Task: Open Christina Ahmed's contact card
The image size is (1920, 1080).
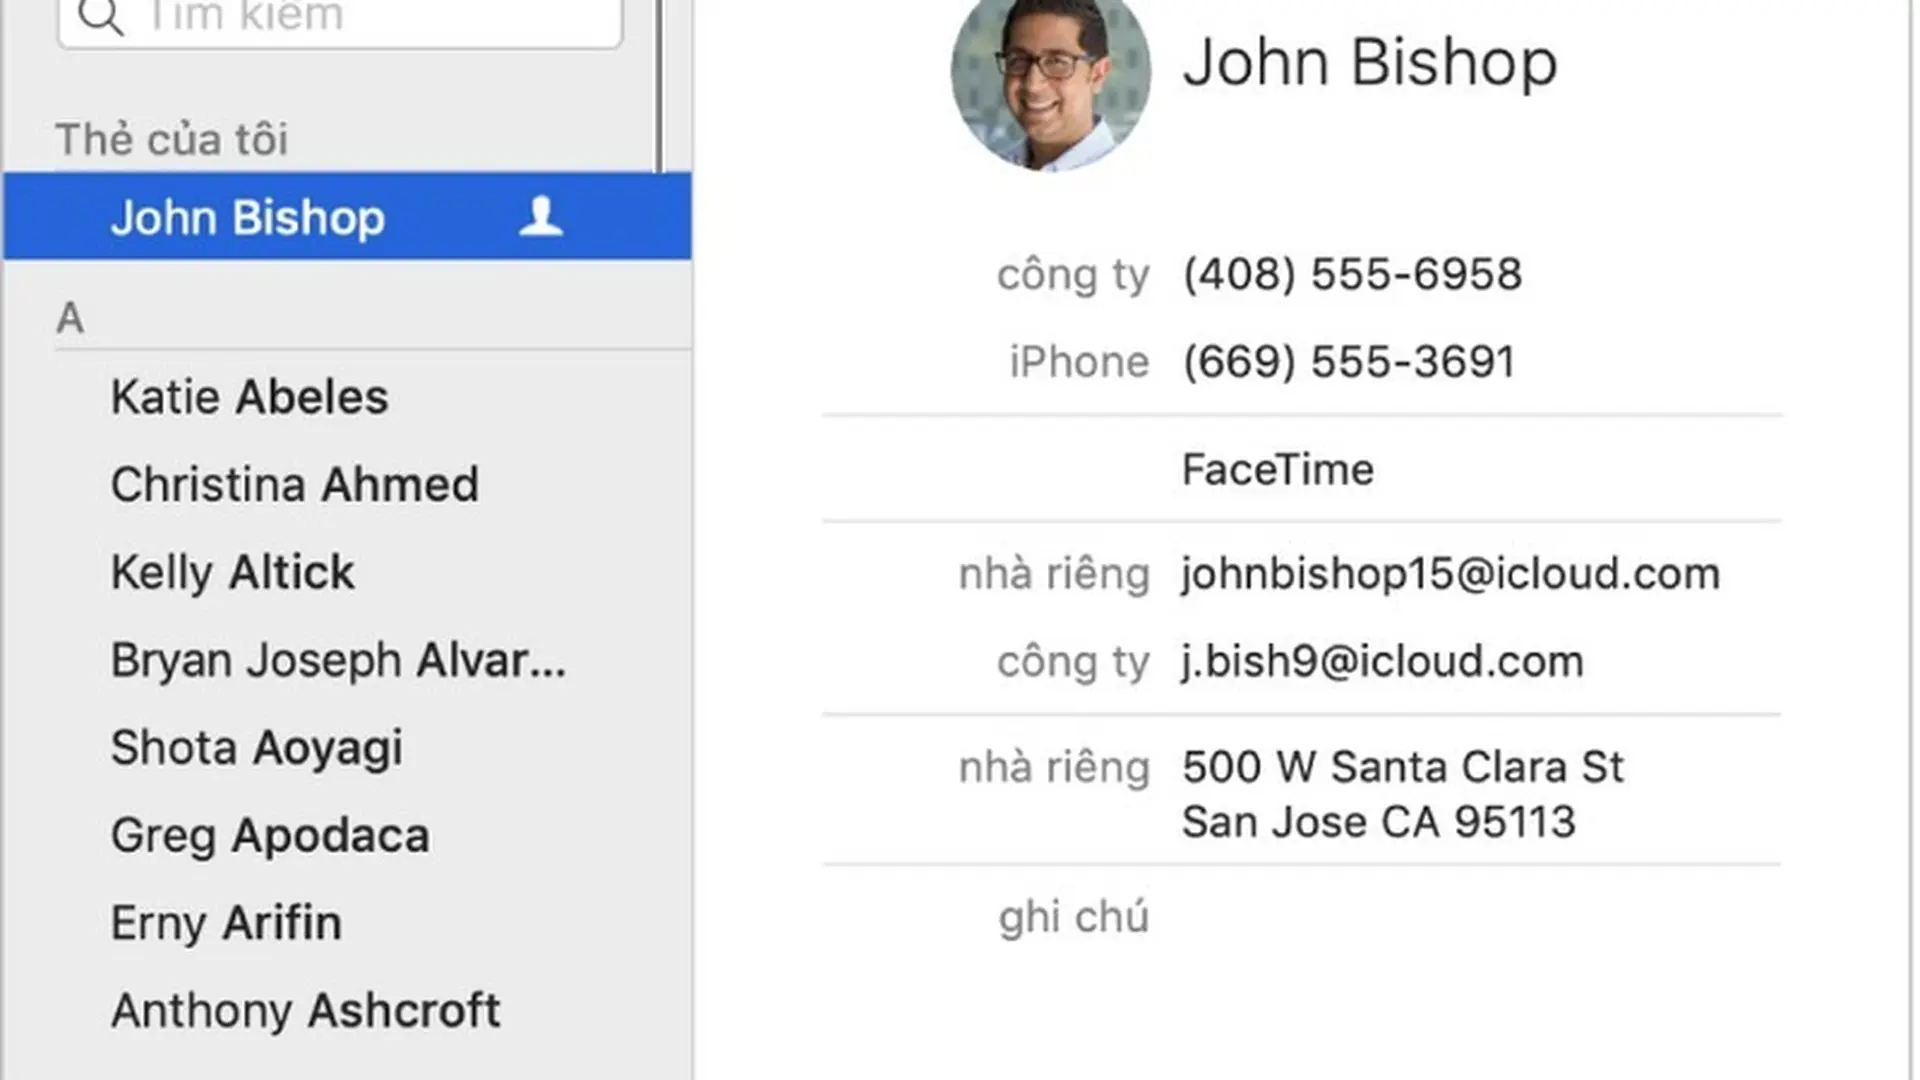Action: click(x=295, y=485)
